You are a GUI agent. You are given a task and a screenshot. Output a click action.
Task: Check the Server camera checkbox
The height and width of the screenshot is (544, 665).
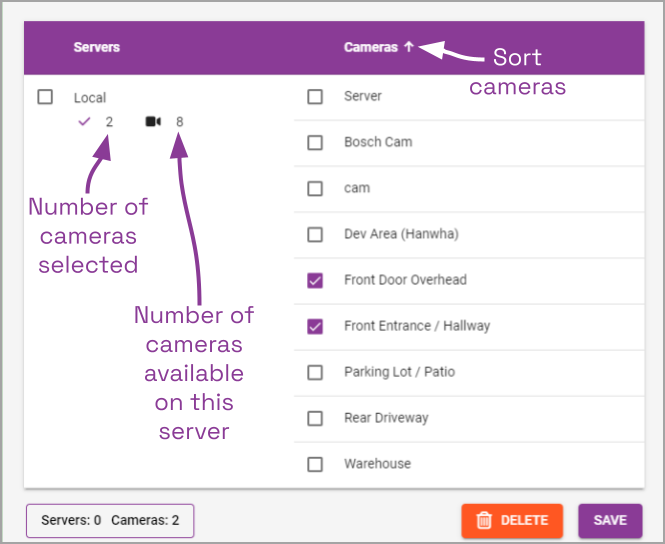pyautogui.click(x=315, y=97)
